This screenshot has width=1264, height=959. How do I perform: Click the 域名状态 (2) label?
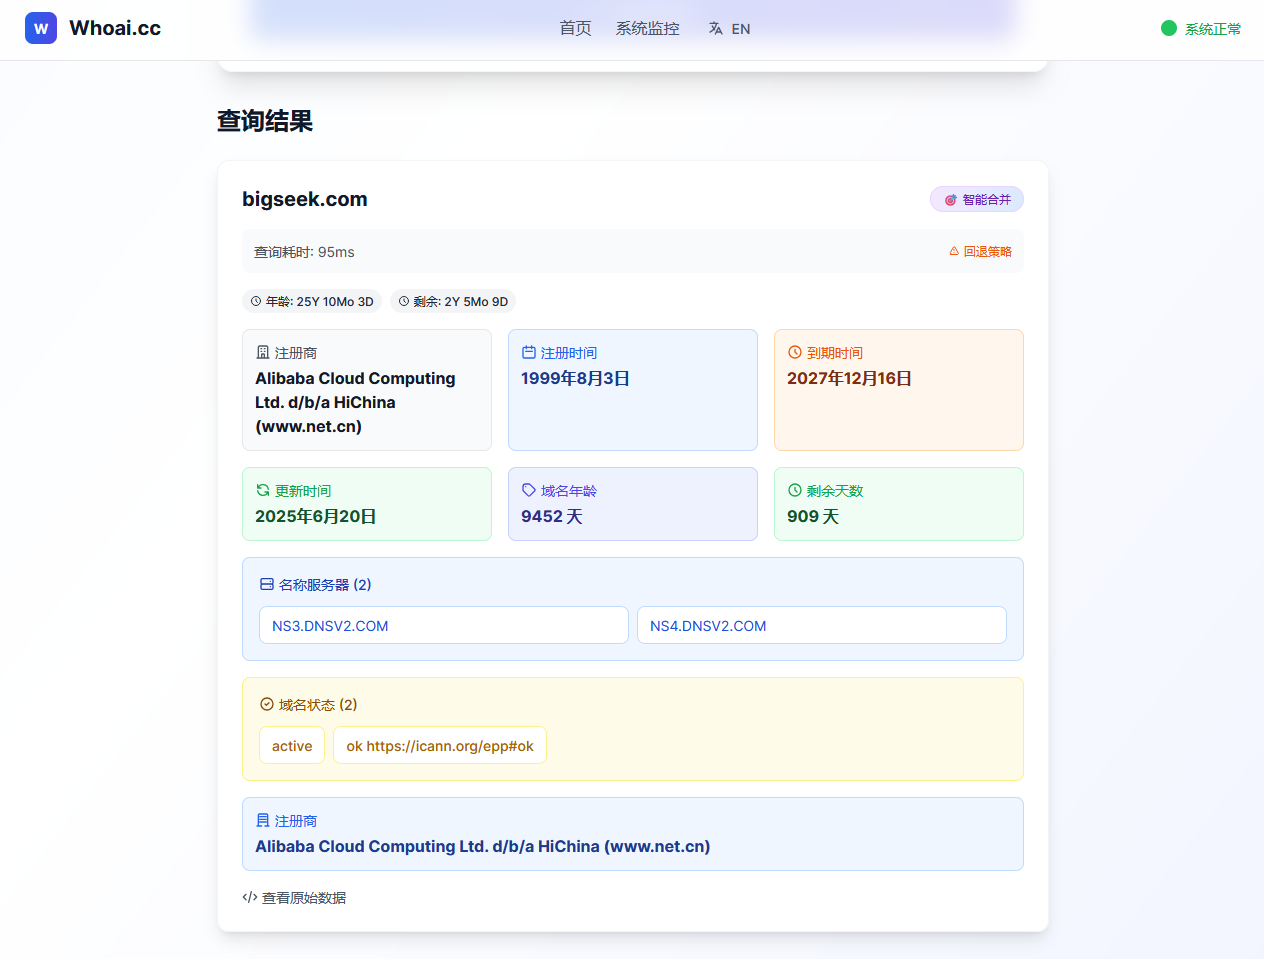pyautogui.click(x=318, y=704)
